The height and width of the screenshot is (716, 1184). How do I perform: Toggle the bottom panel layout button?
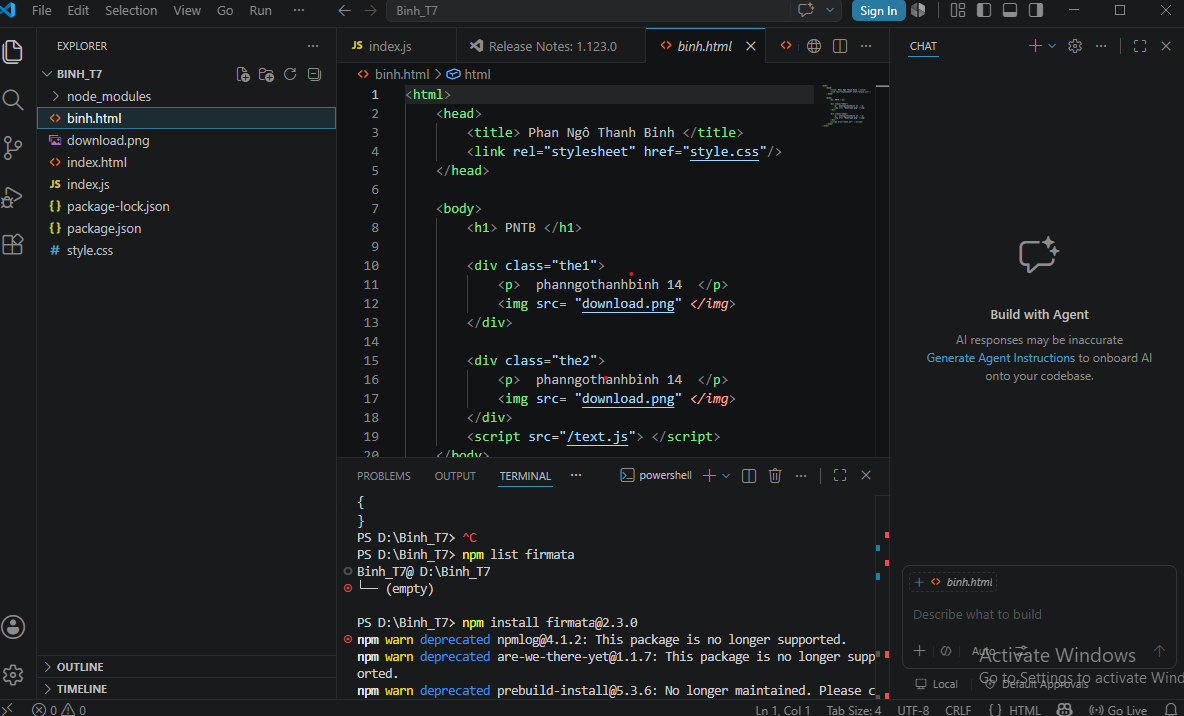point(1010,11)
